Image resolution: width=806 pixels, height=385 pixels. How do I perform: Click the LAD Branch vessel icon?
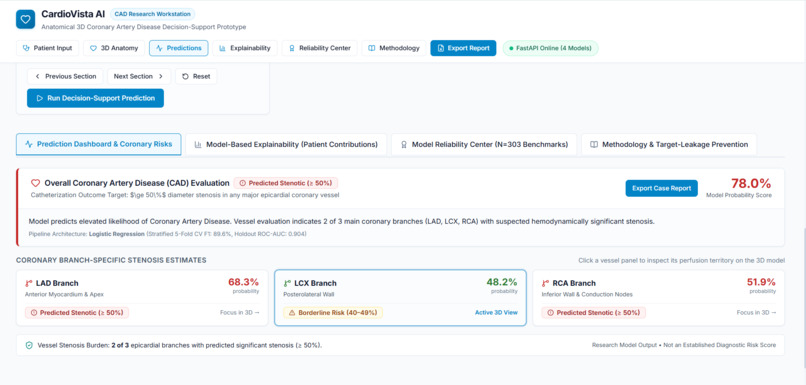point(29,283)
